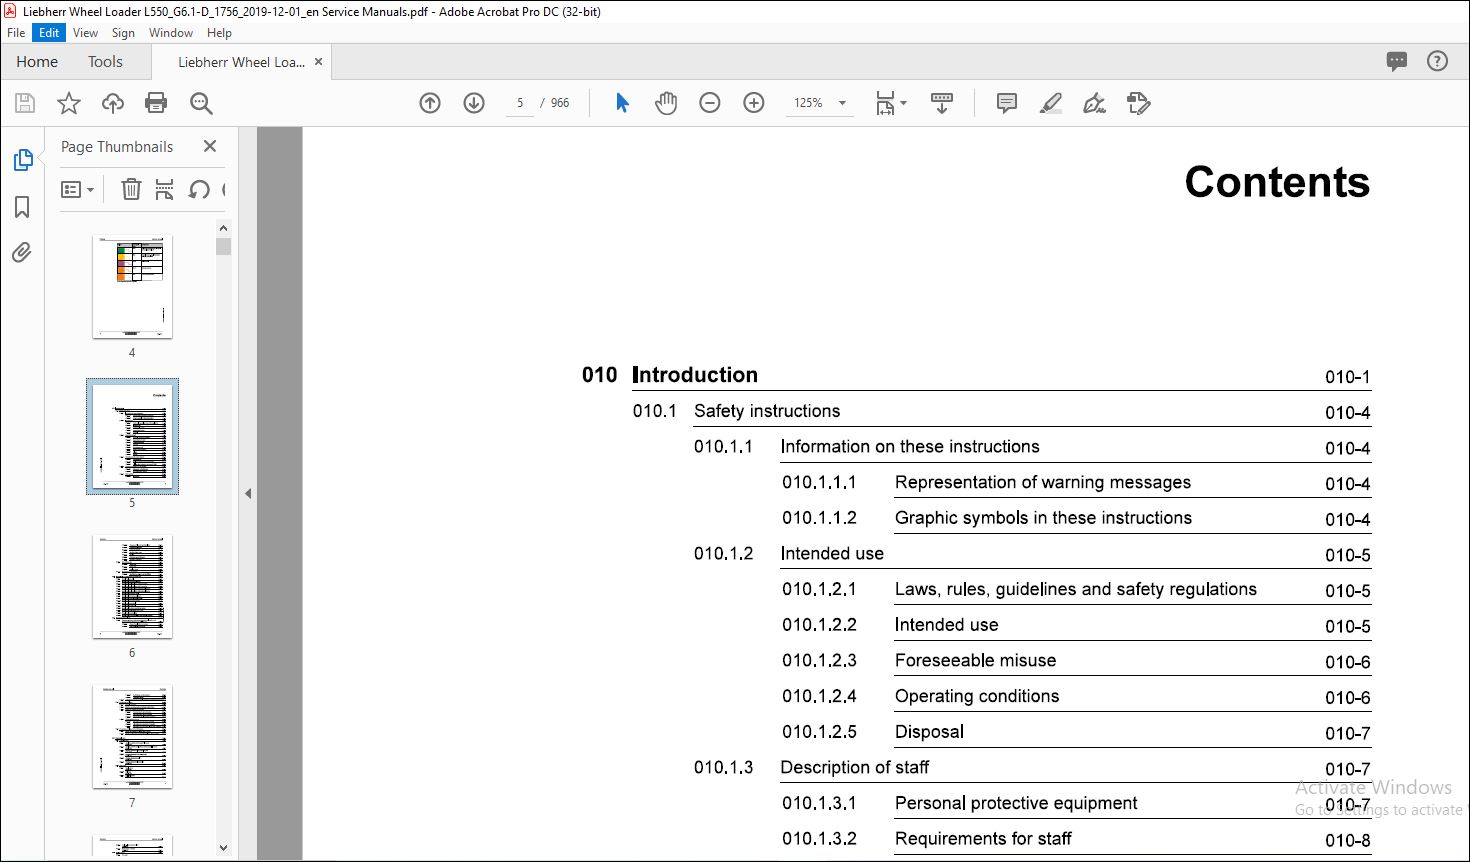Viewport: 1470px width, 862px height.
Task: Open the File menu
Action: pyautogui.click(x=16, y=33)
